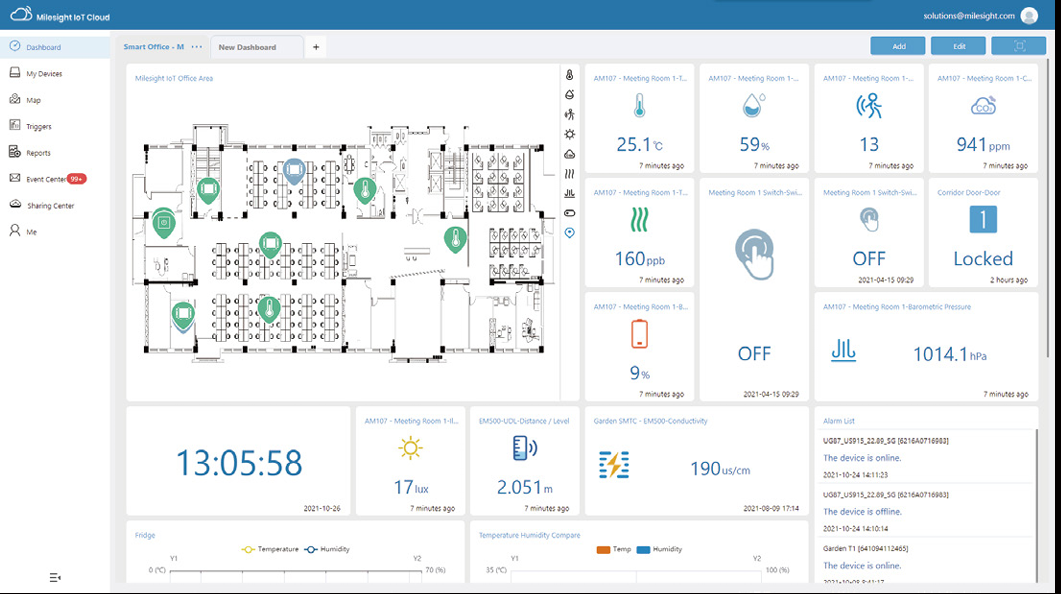Click the blue device marker on the floor plan

[x=294, y=171]
